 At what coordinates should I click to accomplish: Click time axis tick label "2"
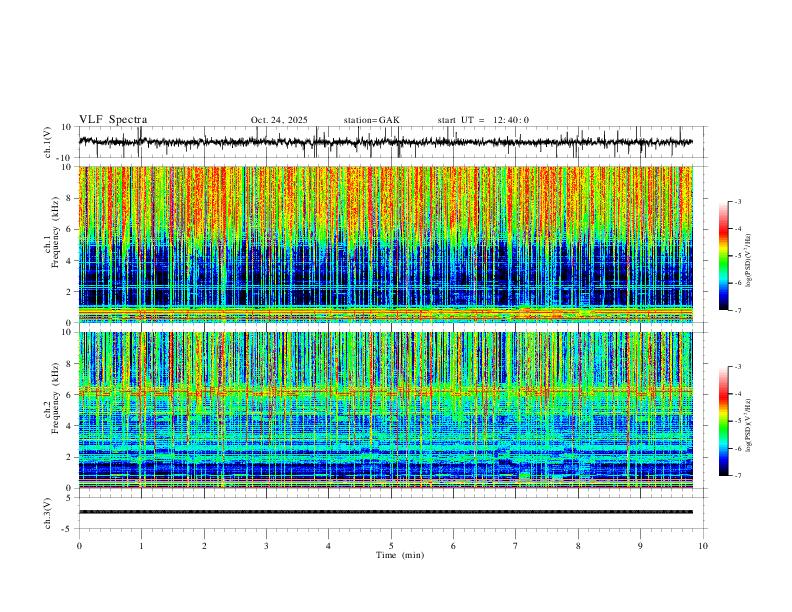pyautogui.click(x=204, y=546)
